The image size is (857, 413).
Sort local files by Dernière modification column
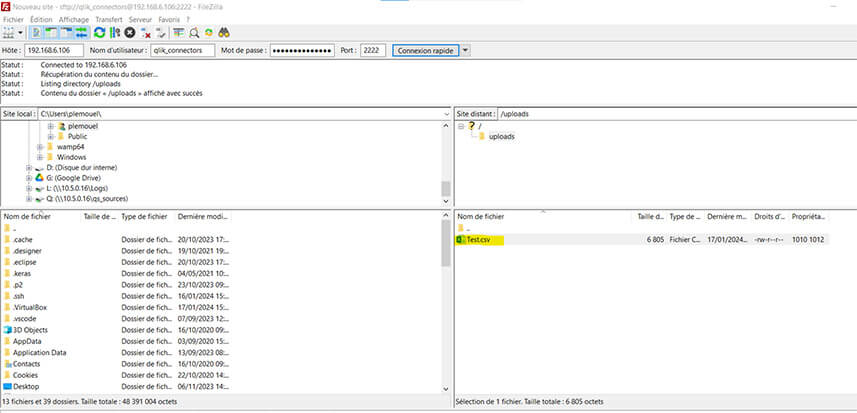pyautogui.click(x=202, y=216)
